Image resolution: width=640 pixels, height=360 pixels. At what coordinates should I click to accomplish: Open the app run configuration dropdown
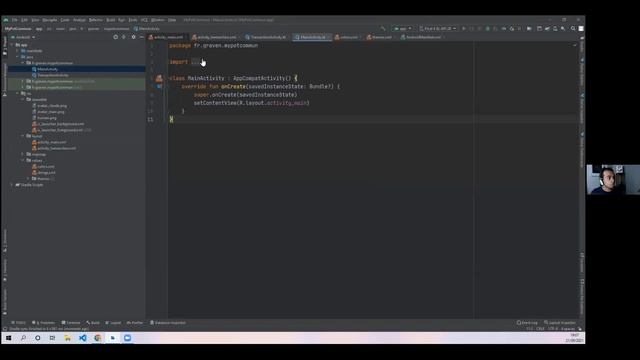click(x=402, y=29)
